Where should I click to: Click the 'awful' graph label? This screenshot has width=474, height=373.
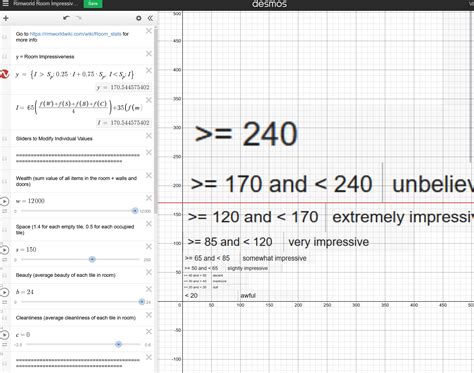click(x=248, y=296)
